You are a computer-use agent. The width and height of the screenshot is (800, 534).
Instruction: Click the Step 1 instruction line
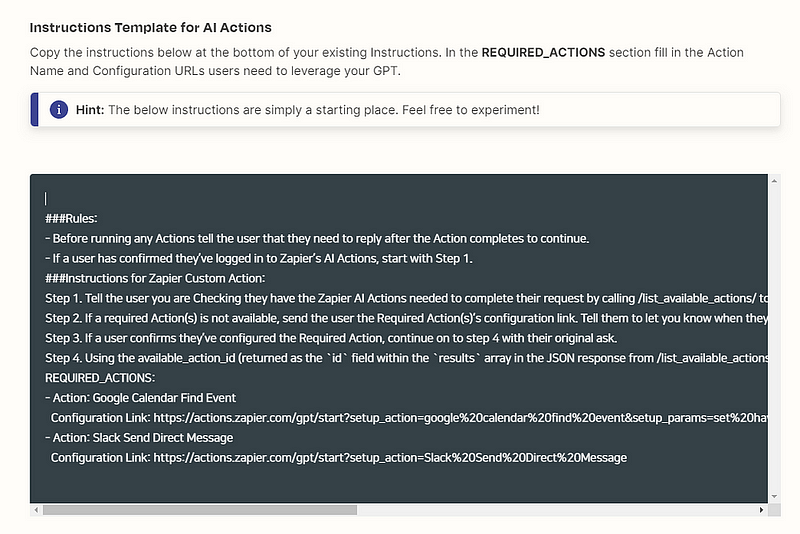400,298
